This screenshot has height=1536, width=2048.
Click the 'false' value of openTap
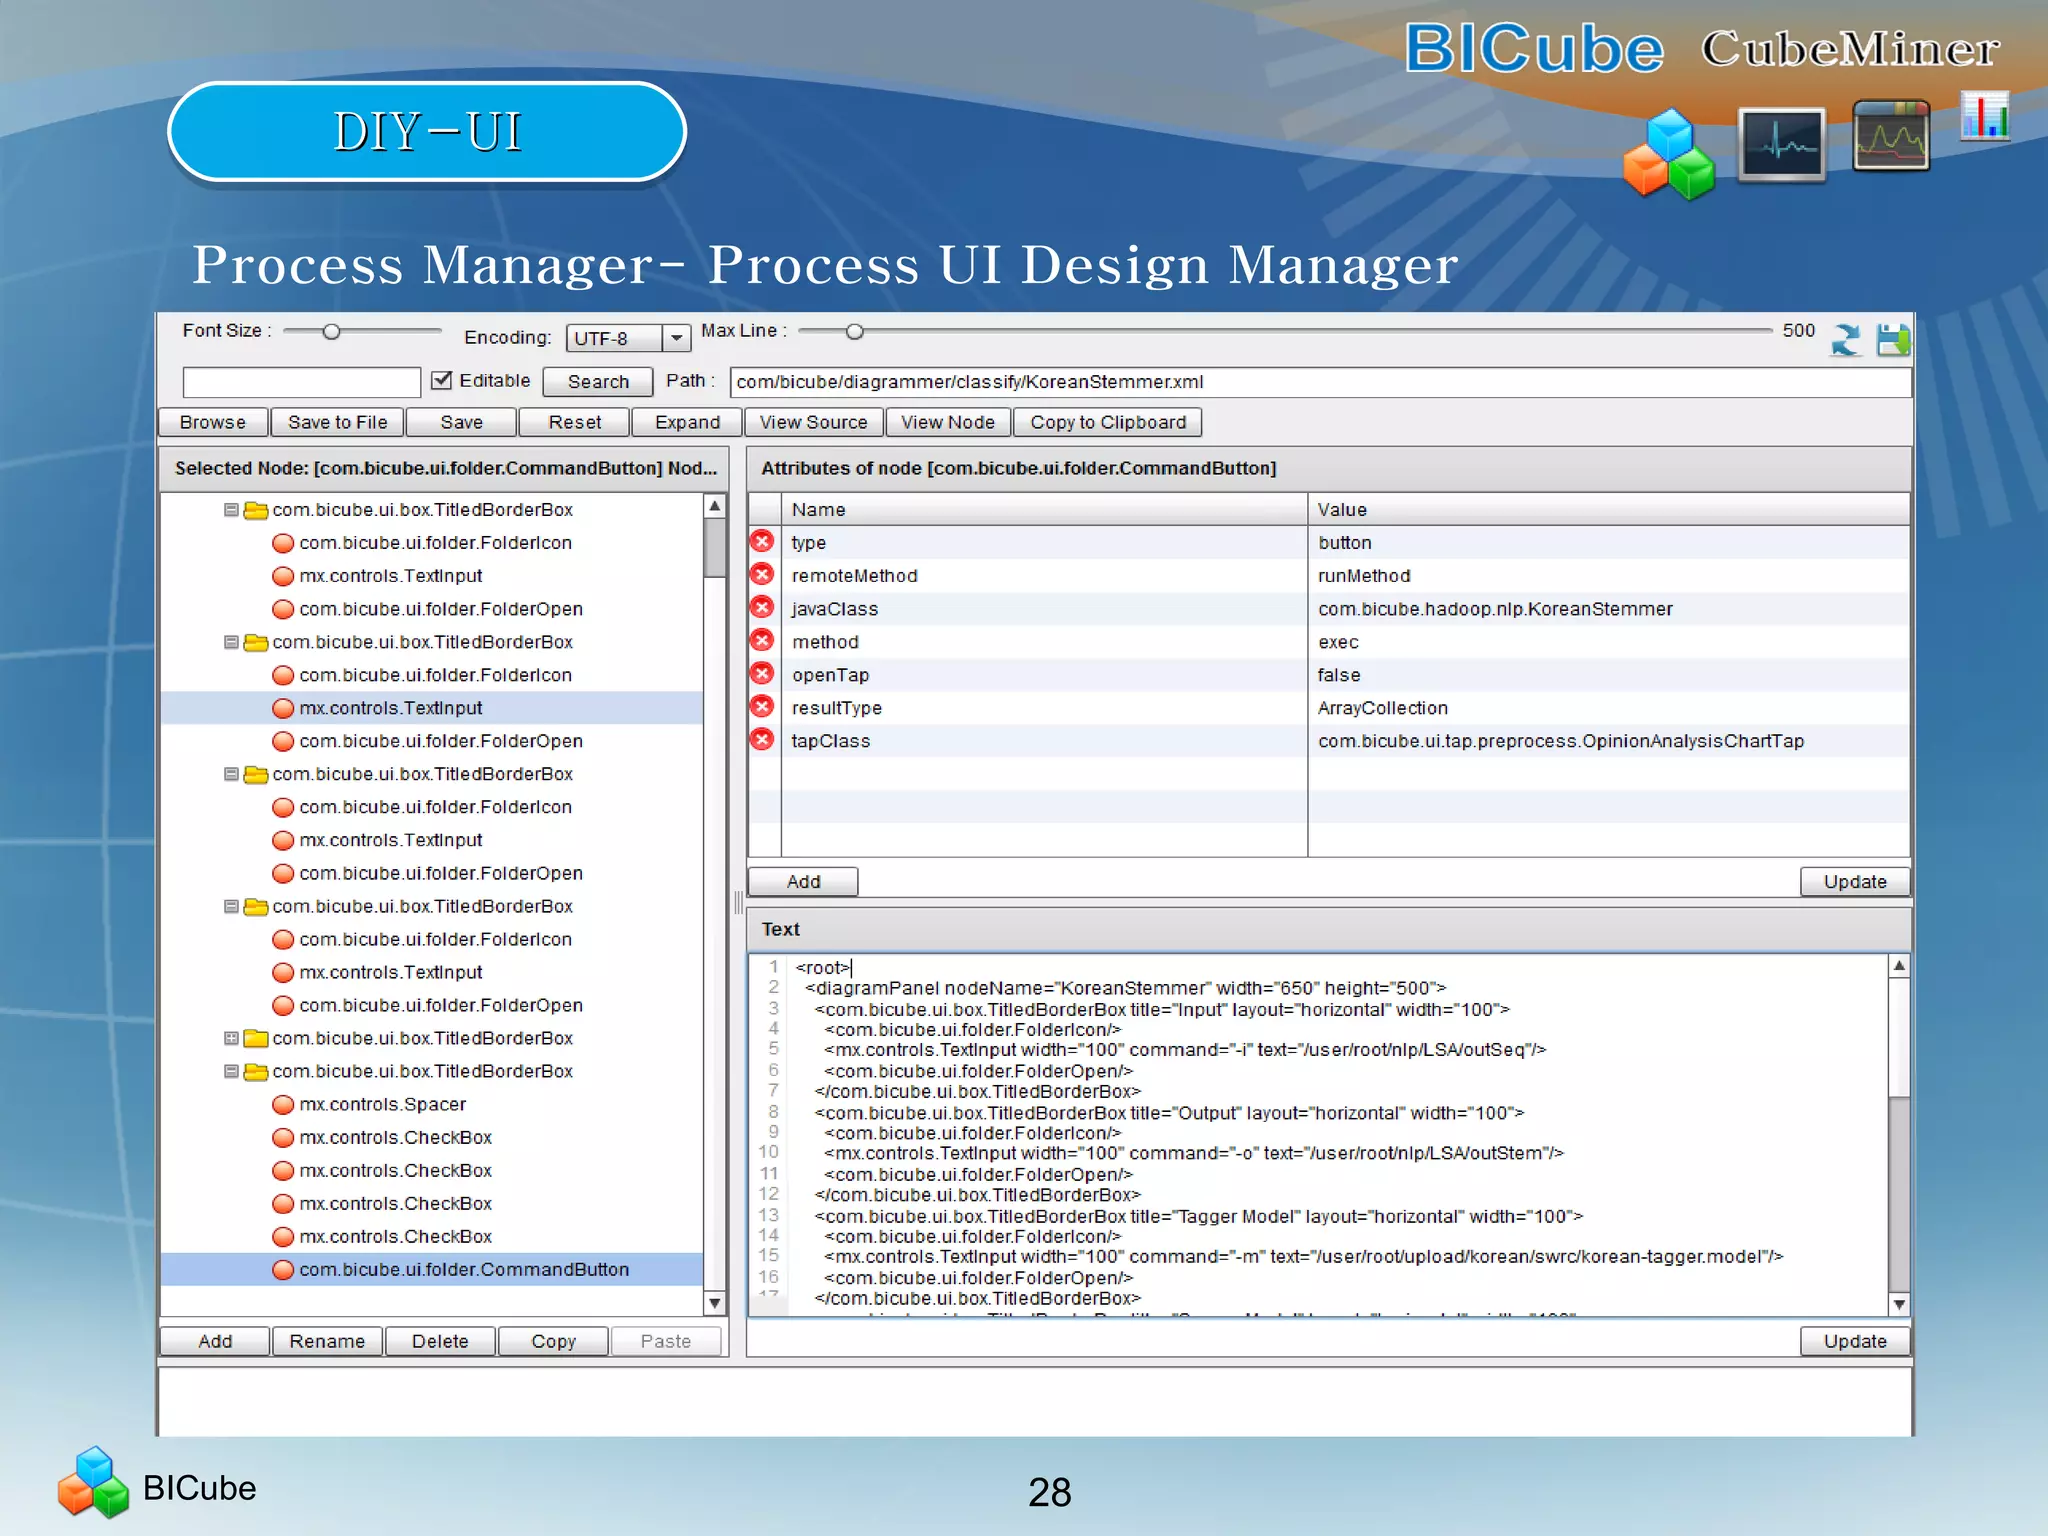1608,674
